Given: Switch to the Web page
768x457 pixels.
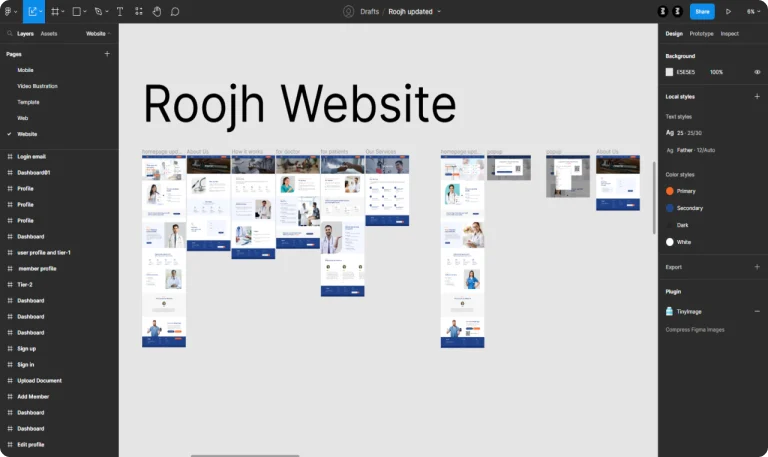Looking at the screenshot, I should pyautogui.click(x=23, y=118).
